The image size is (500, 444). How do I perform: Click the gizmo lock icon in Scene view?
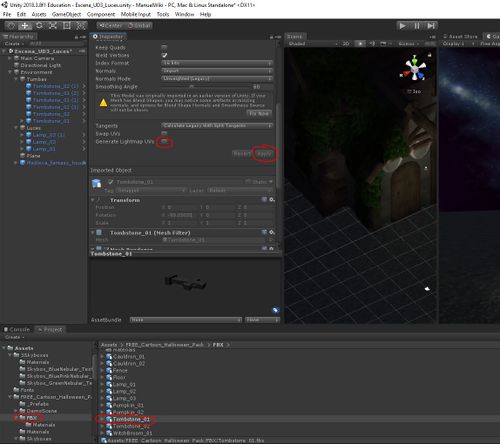[x=430, y=55]
